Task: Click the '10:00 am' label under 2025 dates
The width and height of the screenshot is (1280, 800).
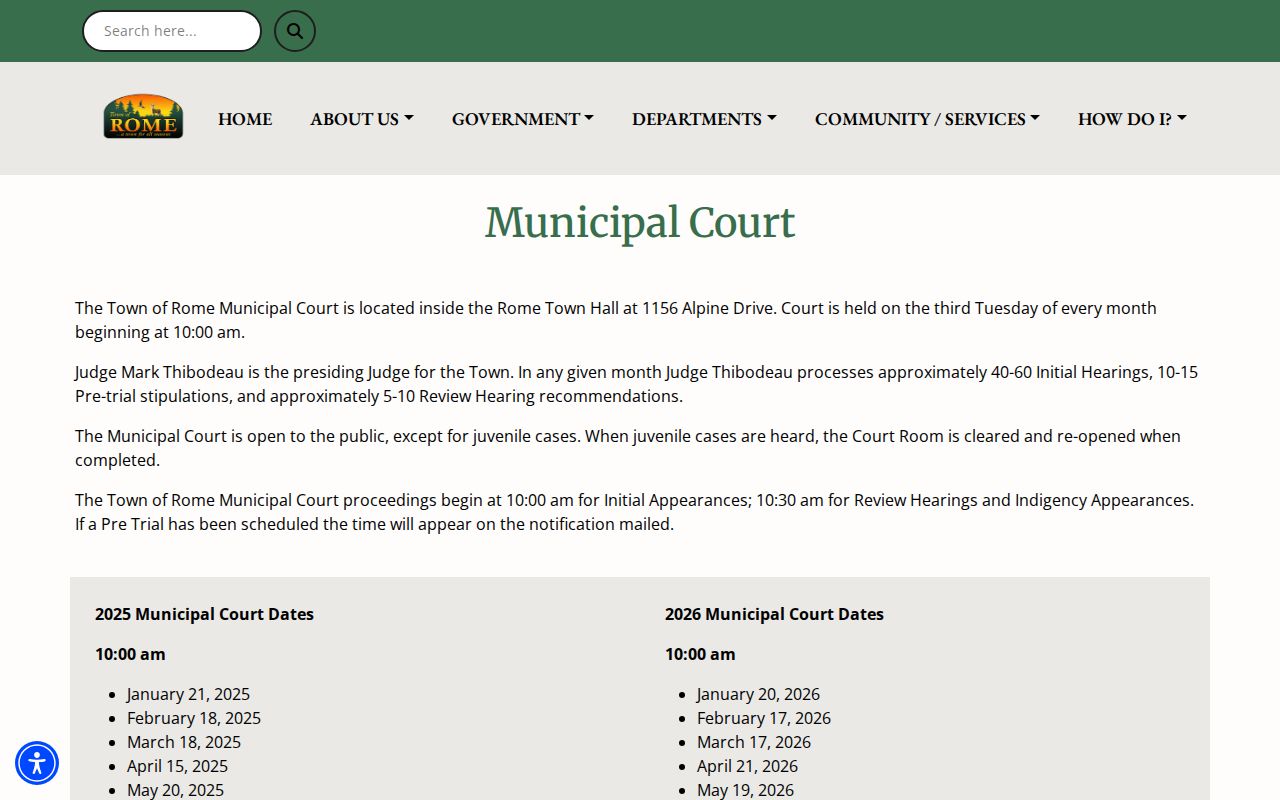Action: tap(130, 654)
